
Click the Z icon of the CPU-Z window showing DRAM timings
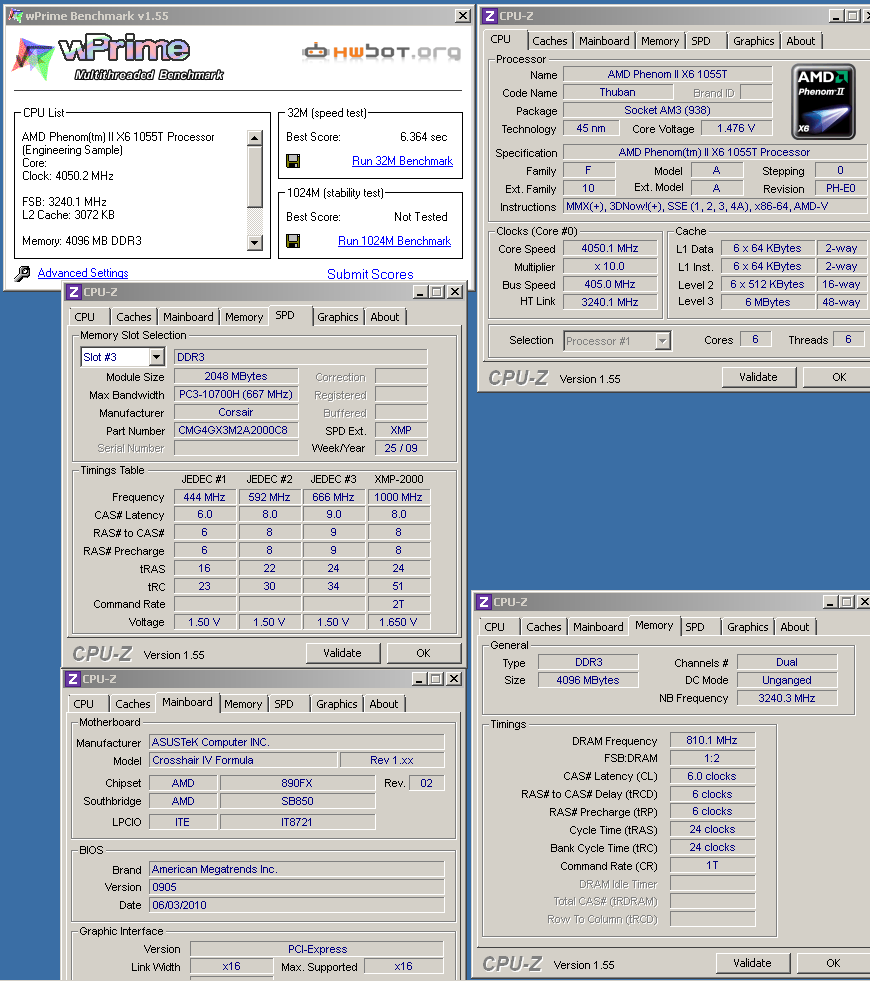pos(484,602)
